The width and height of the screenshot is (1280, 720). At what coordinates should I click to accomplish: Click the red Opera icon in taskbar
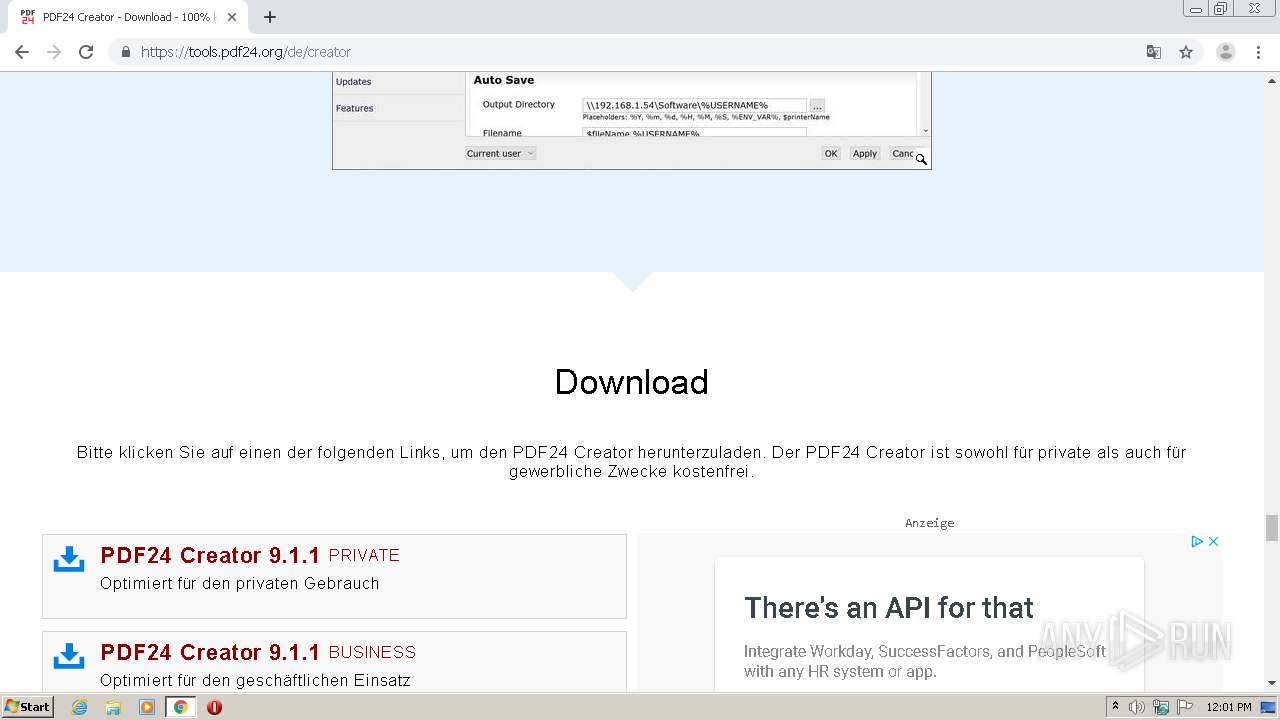tap(214, 707)
